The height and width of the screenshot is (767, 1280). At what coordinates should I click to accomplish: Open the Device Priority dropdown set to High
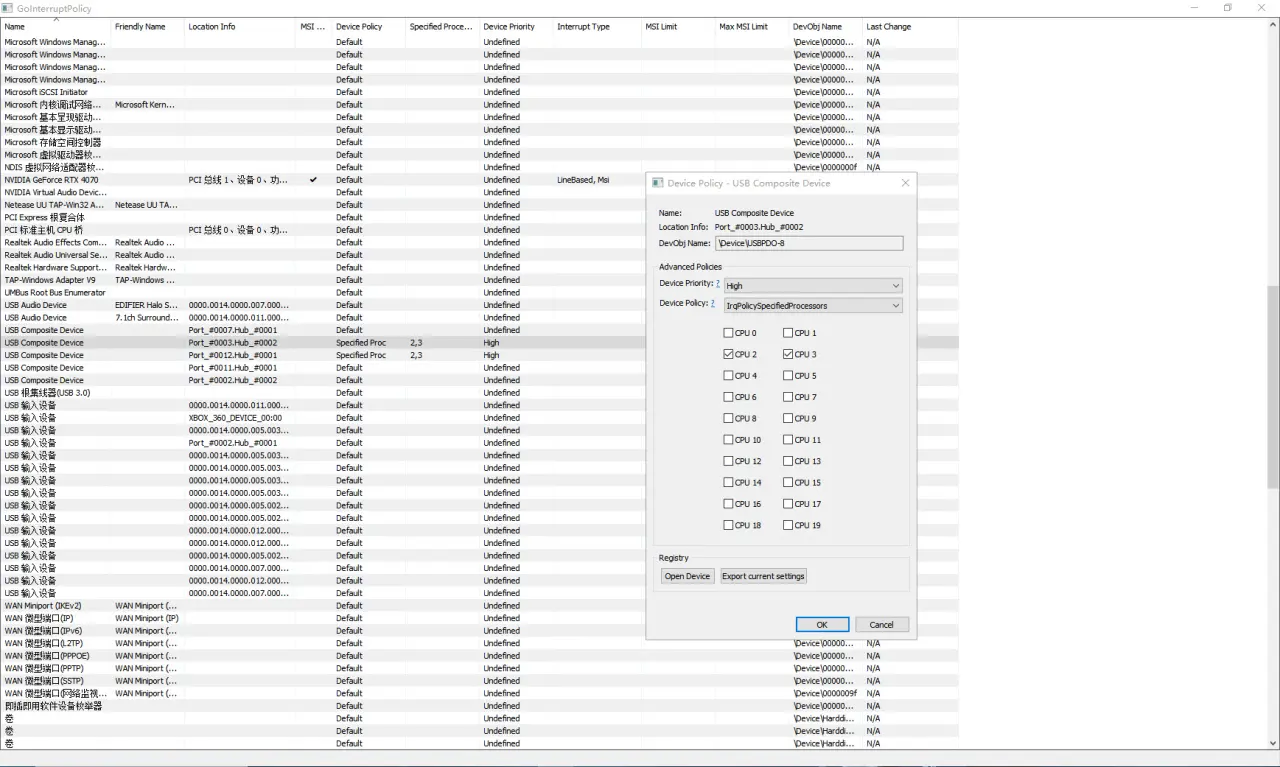tap(813, 286)
